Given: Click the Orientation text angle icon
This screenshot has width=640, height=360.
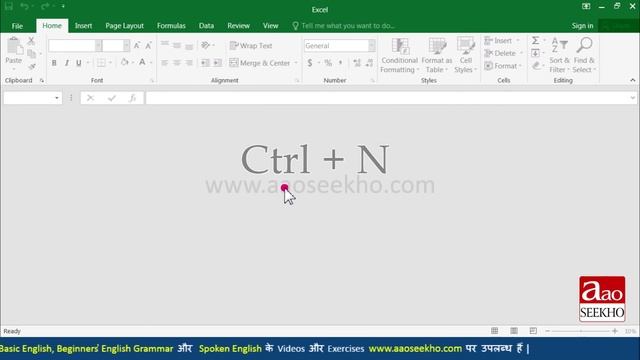Looking at the screenshot, I should [206, 45].
